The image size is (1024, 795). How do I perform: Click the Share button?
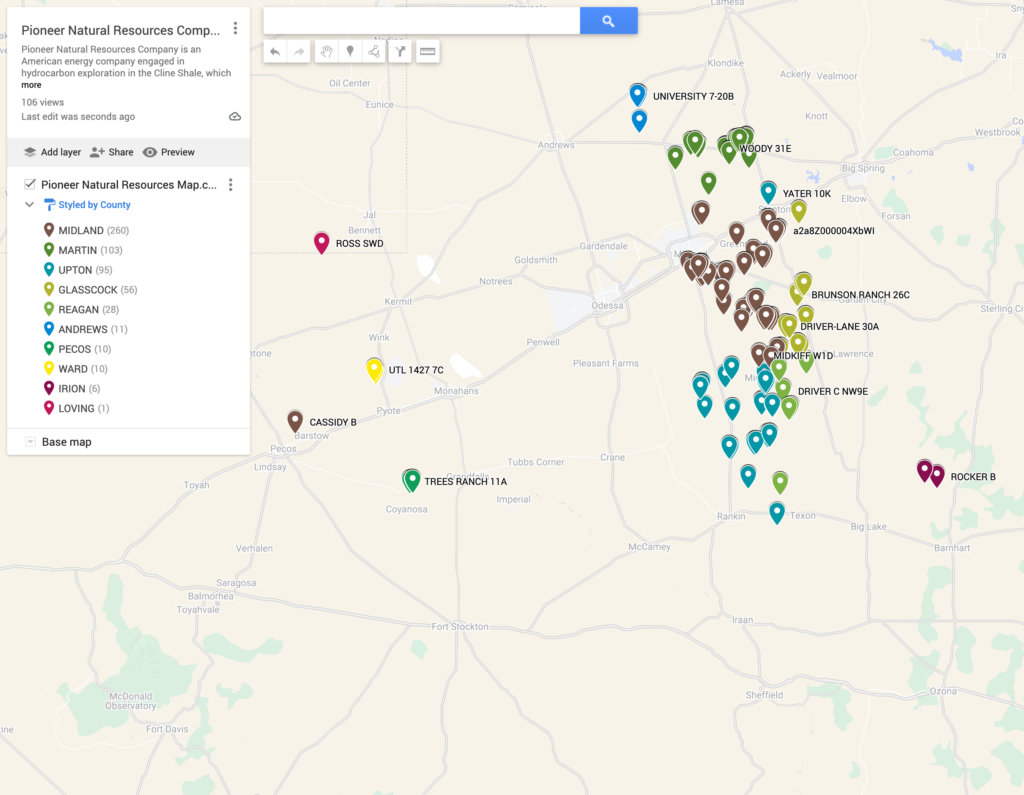click(112, 152)
